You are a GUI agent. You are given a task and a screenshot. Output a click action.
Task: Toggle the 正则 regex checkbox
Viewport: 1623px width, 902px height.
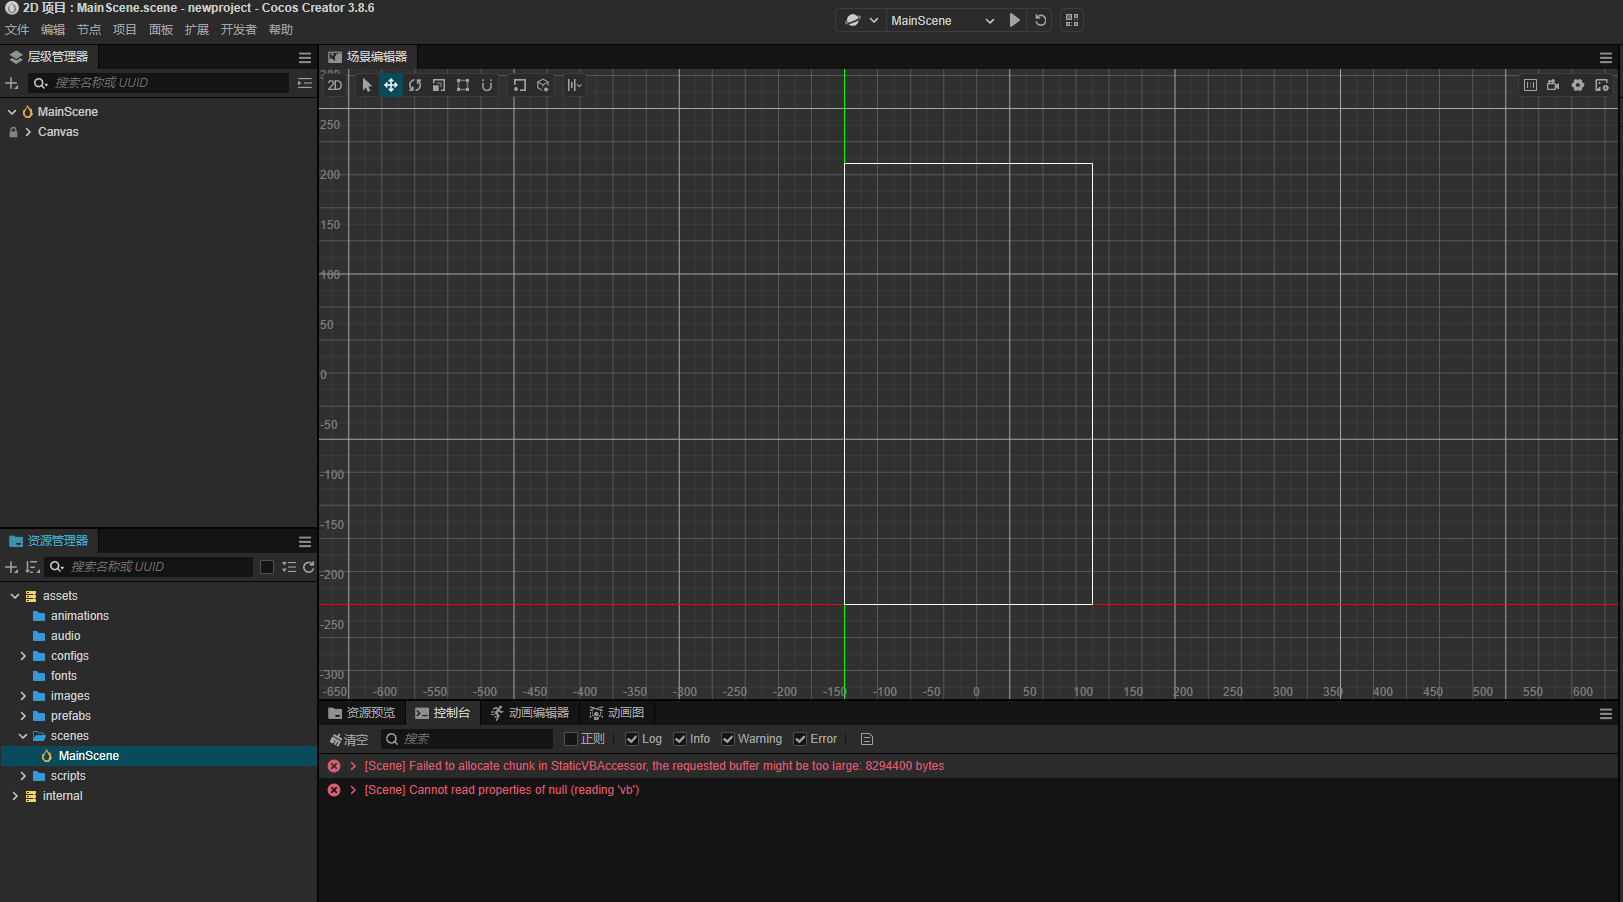pos(571,739)
